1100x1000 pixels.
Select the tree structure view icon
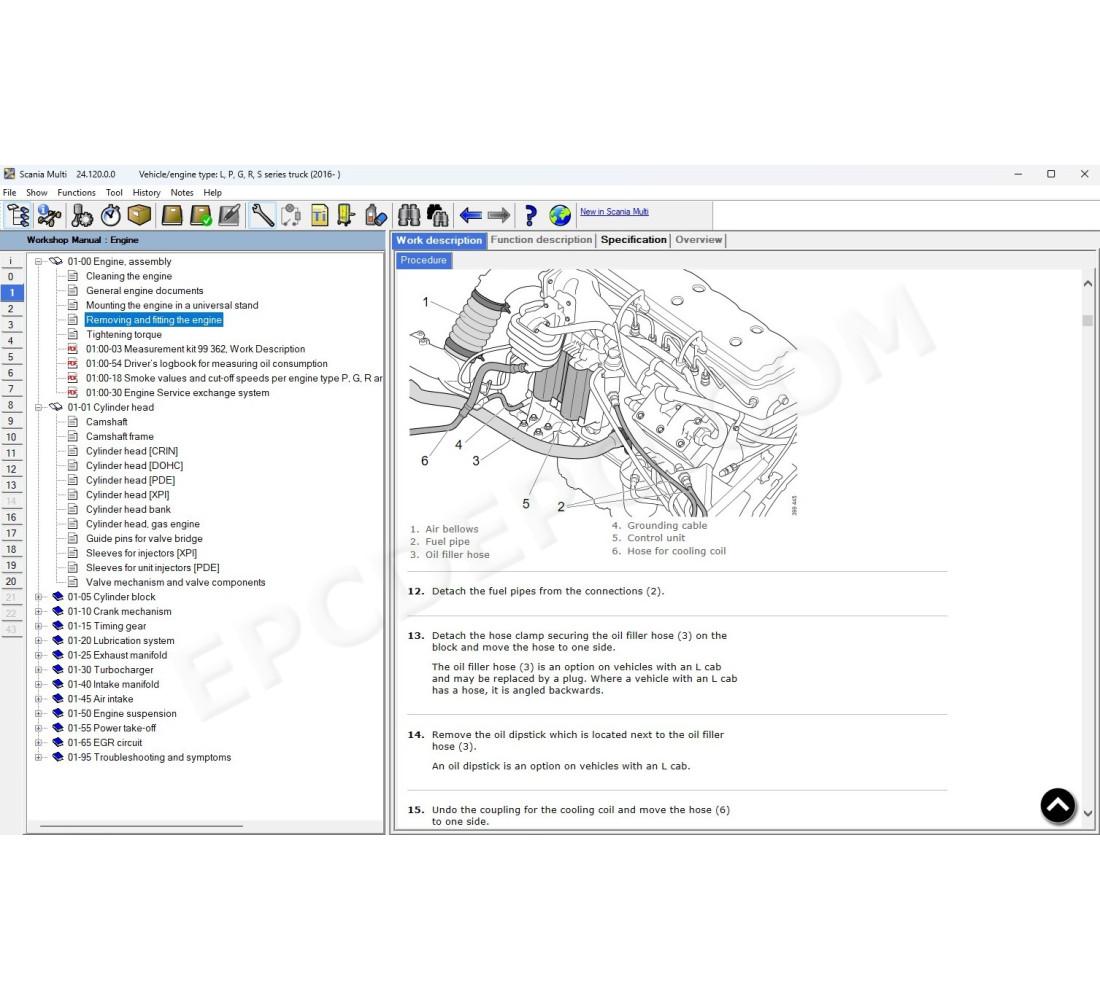(x=18, y=215)
